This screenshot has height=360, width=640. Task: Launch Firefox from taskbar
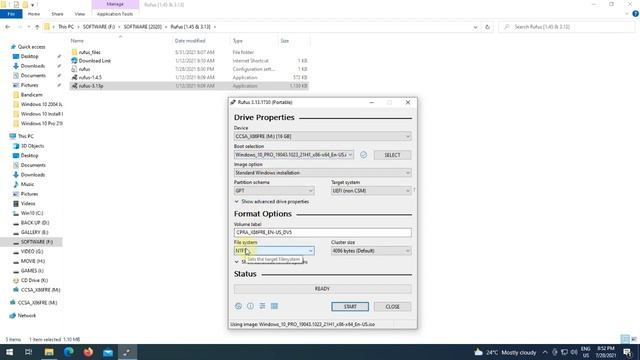tap(88, 352)
